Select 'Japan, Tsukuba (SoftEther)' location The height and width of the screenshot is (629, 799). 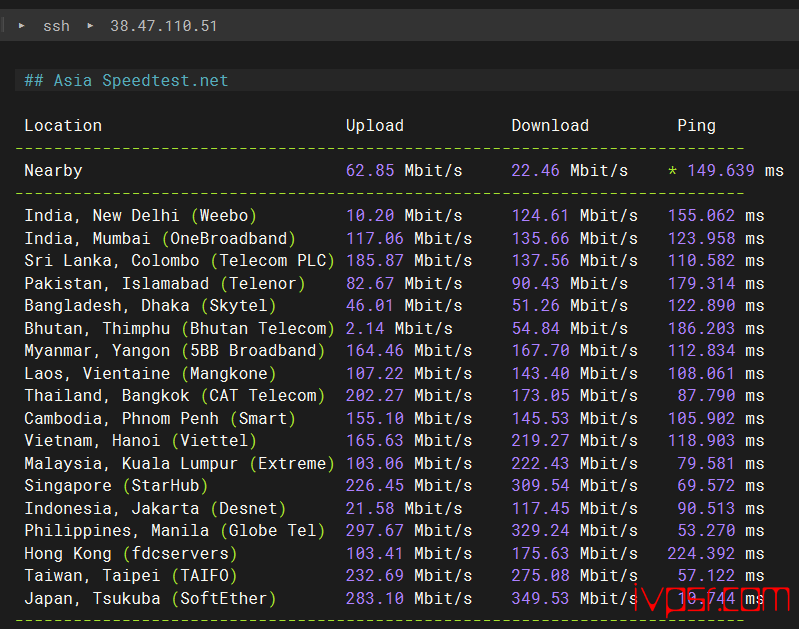tap(150, 598)
